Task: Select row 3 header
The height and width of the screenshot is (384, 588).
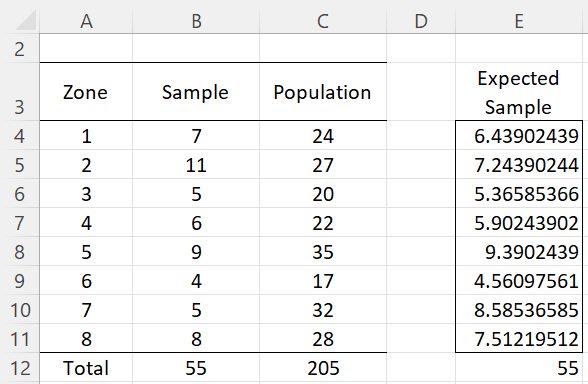Action: (20, 92)
